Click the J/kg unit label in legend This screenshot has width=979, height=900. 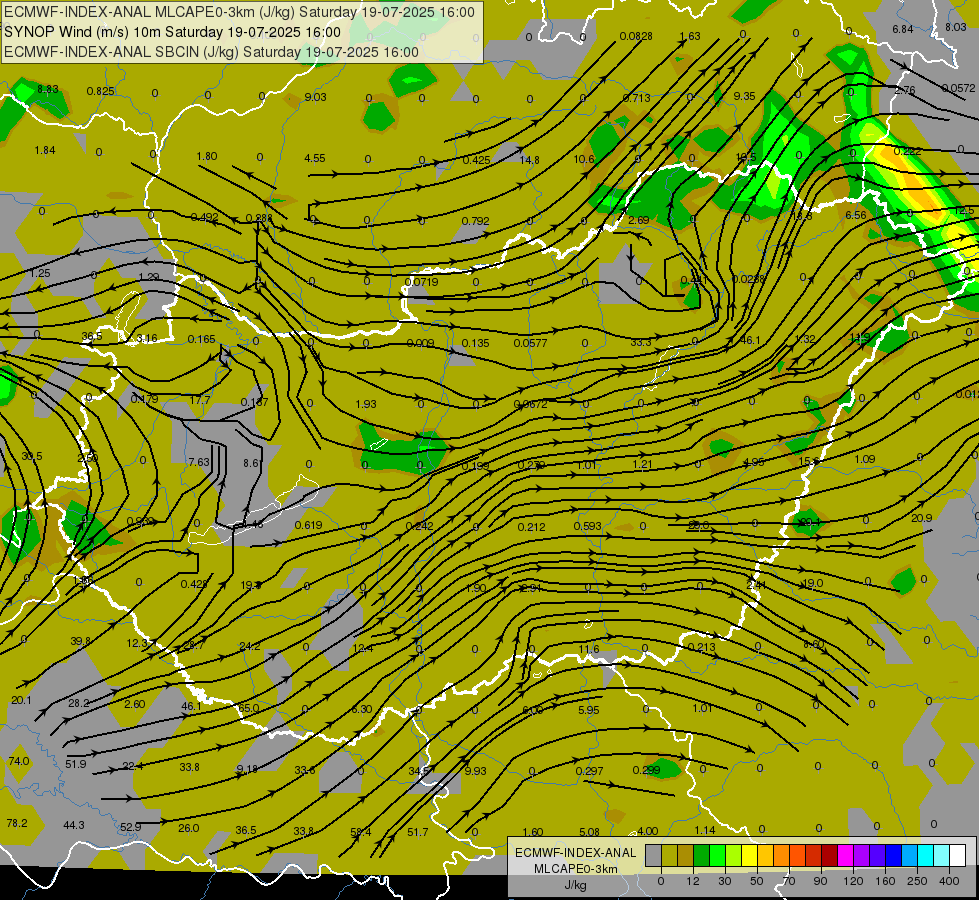576,885
